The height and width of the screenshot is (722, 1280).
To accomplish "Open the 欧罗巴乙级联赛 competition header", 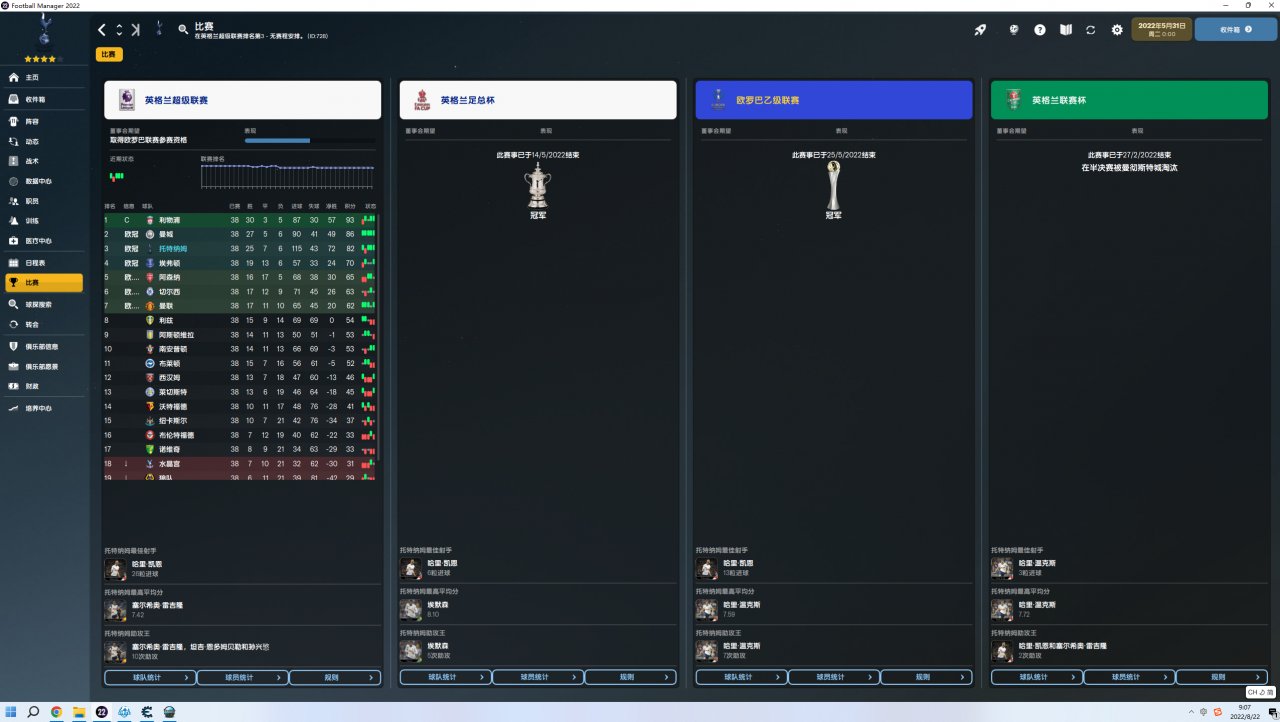I will click(x=834, y=100).
